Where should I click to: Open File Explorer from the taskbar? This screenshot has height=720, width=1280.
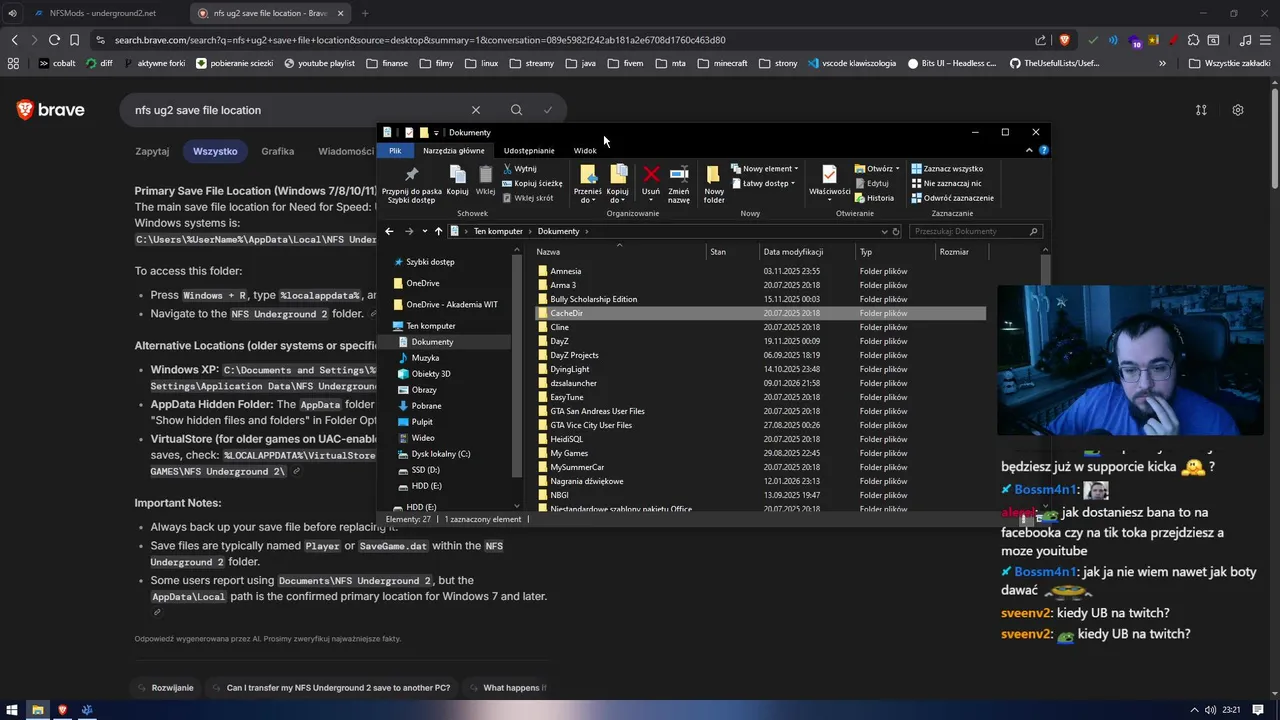[x=37, y=710]
